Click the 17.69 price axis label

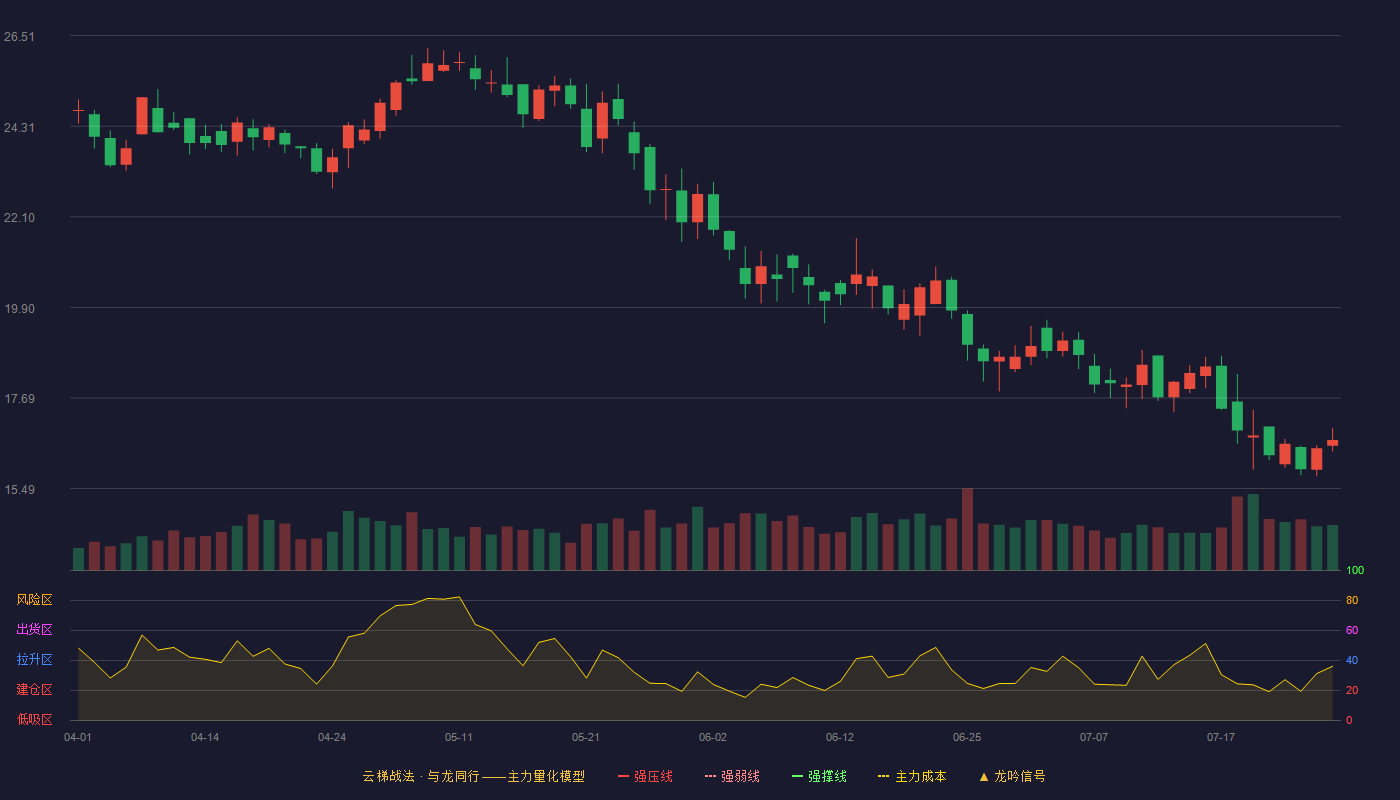click(x=19, y=399)
